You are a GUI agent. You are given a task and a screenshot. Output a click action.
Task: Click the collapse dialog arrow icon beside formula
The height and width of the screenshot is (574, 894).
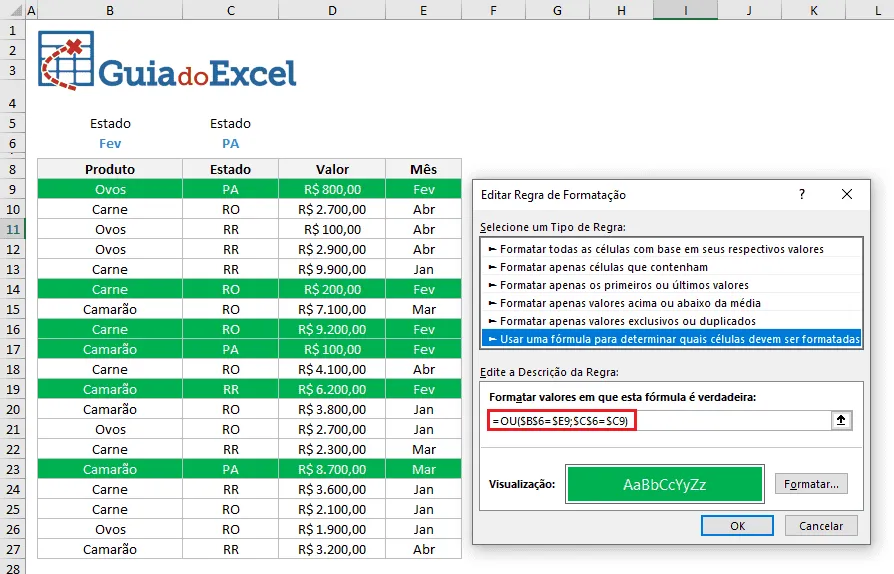(x=841, y=421)
